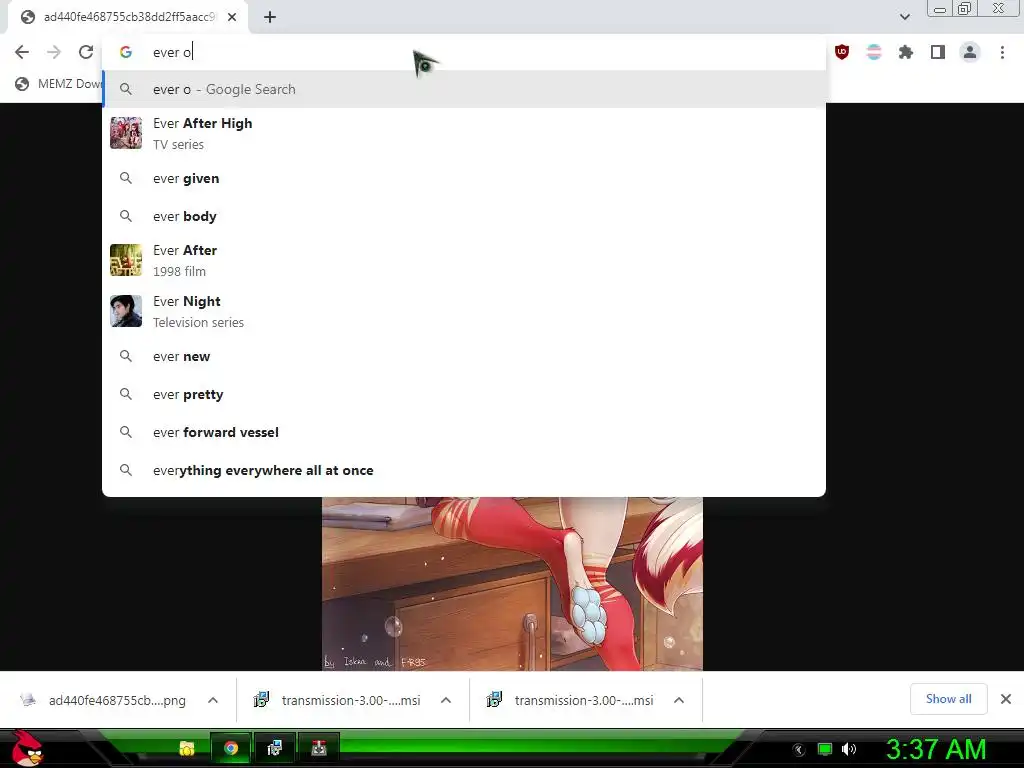Open the tab search chevron
This screenshot has width=1024, height=768.
click(x=904, y=17)
